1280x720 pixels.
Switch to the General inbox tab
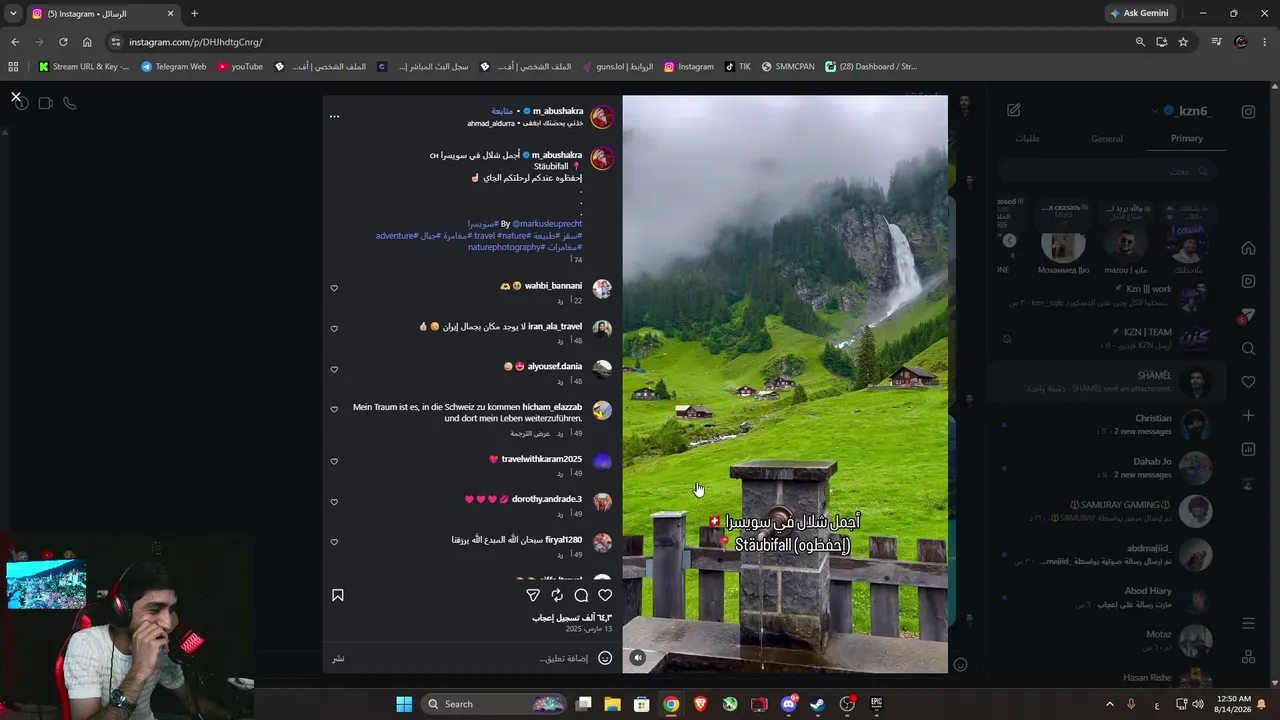(1107, 138)
